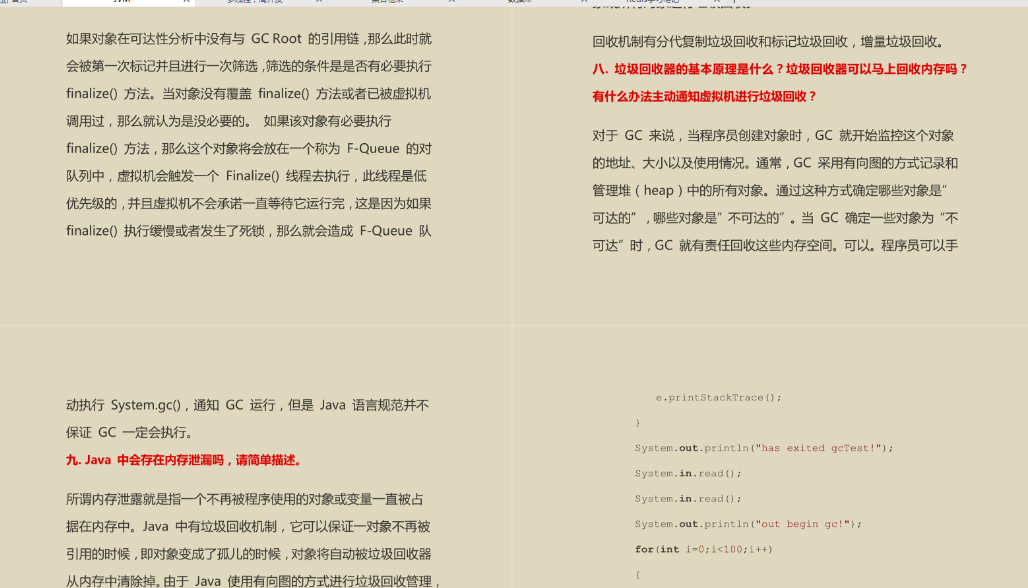This screenshot has width=1028, height=588.
Task: Click the line '从内存中清除掉。由于 Java 使用有向图'
Action: pyautogui.click(x=253, y=581)
